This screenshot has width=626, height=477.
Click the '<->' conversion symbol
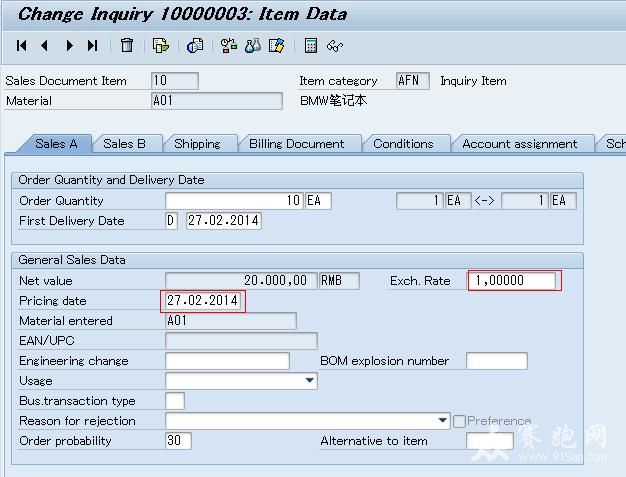(484, 200)
